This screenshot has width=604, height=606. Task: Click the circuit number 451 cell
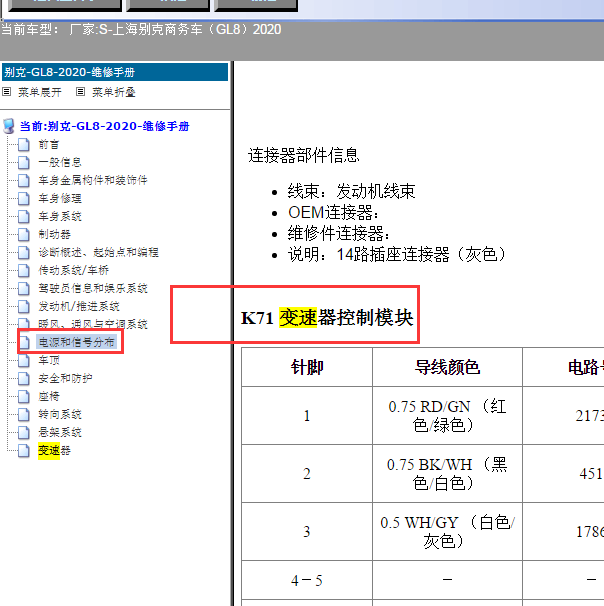pos(563,474)
